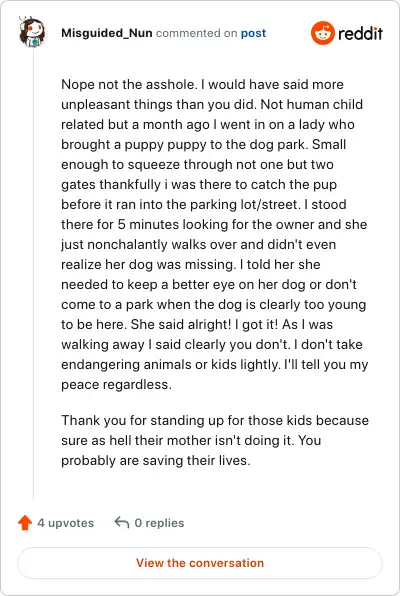Image resolution: width=400 pixels, height=596 pixels.
Task: Click the line "brought a puppy puppy to the dog park"
Action: (203, 144)
